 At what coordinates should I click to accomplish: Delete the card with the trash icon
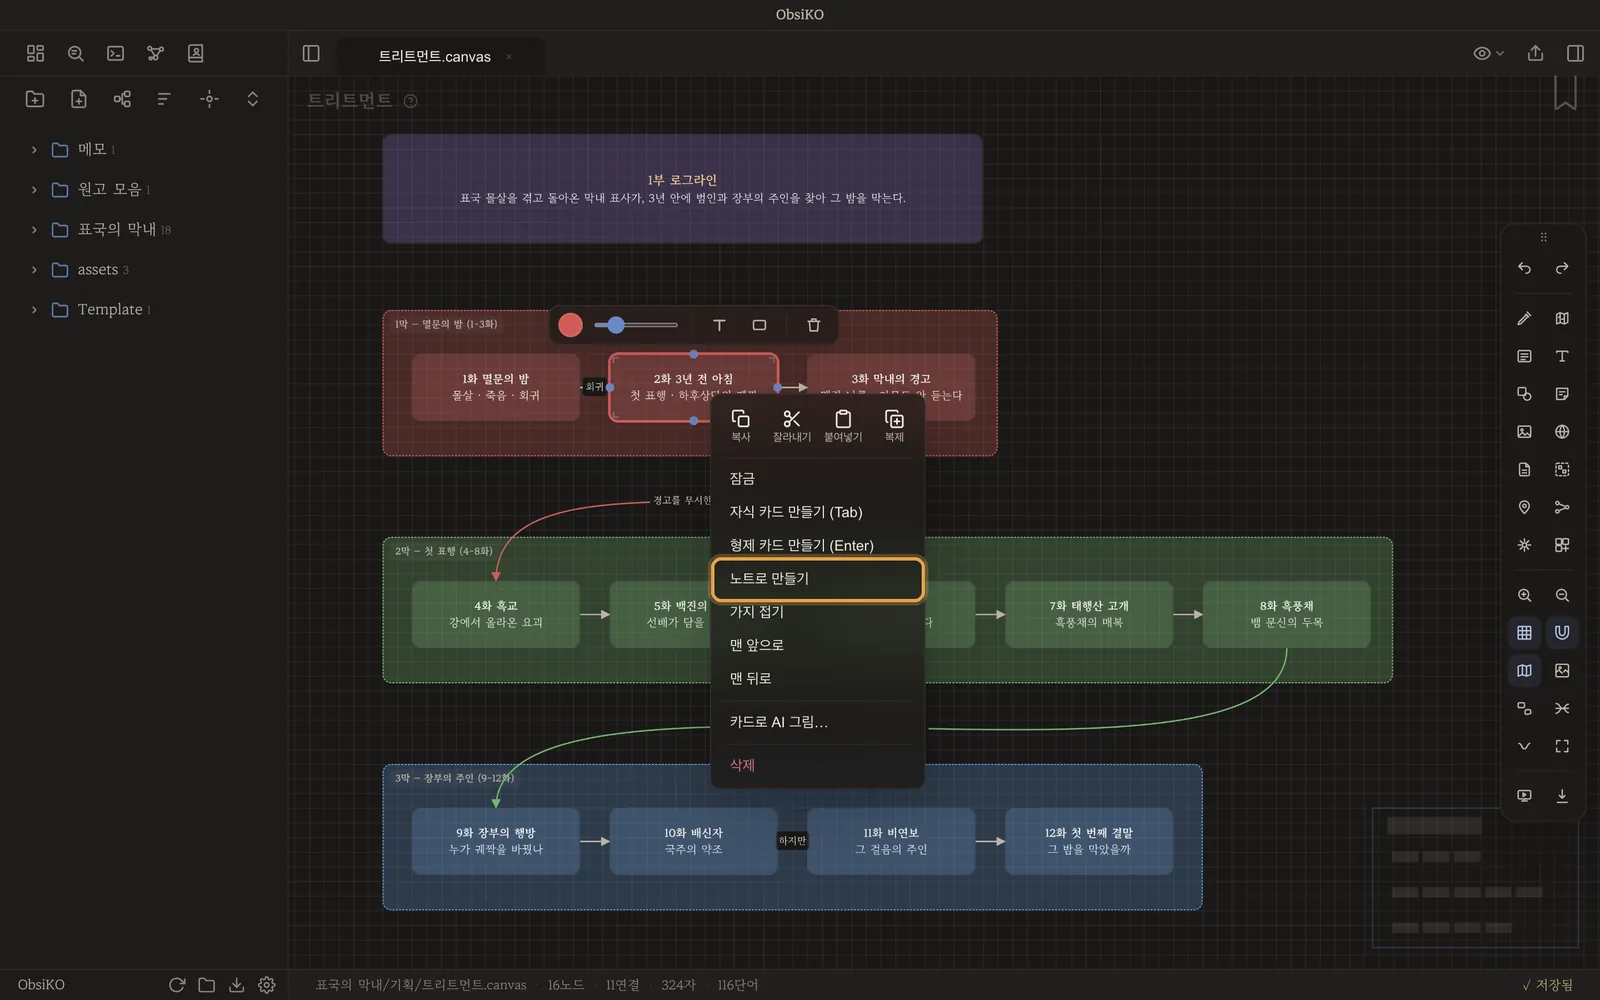pos(813,325)
